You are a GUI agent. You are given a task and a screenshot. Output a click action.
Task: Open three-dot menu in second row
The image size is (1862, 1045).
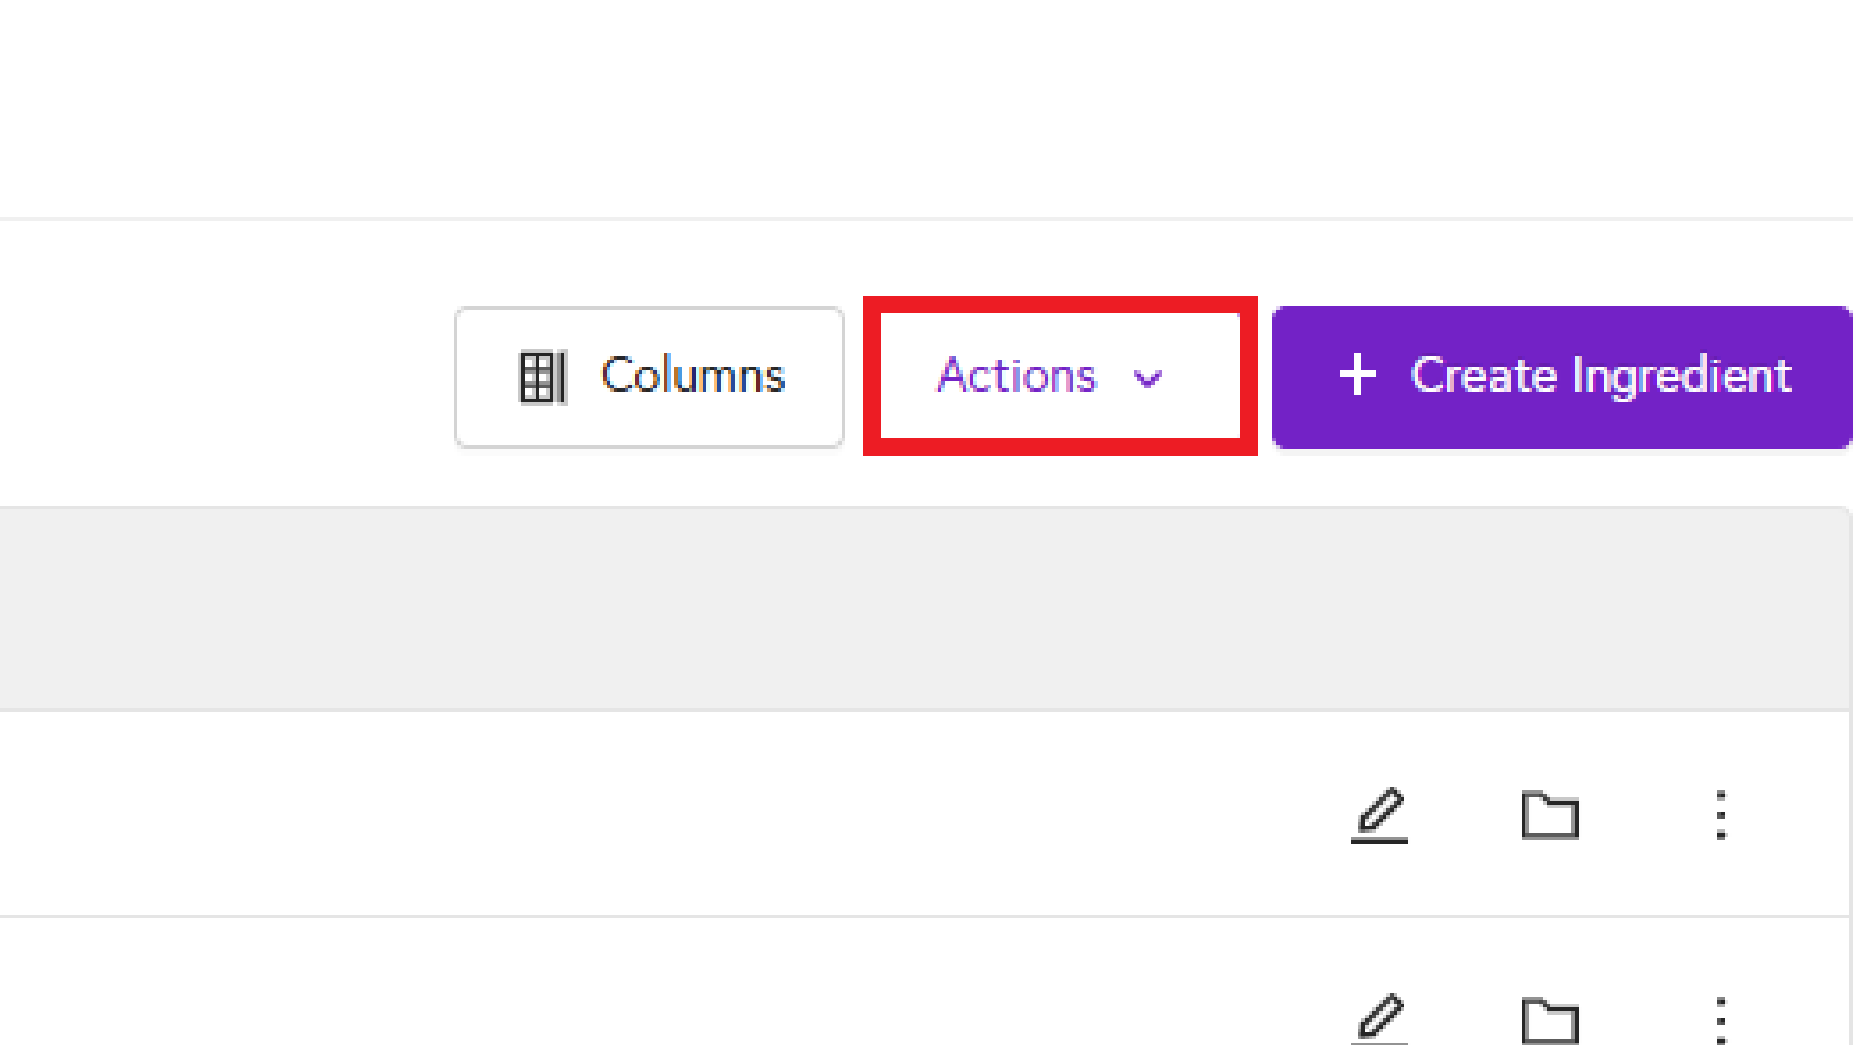click(x=1720, y=1020)
